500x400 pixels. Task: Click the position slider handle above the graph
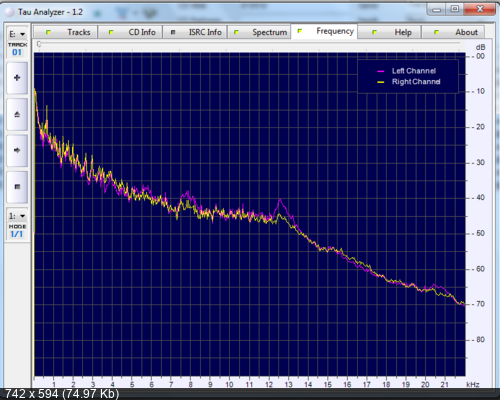point(39,44)
